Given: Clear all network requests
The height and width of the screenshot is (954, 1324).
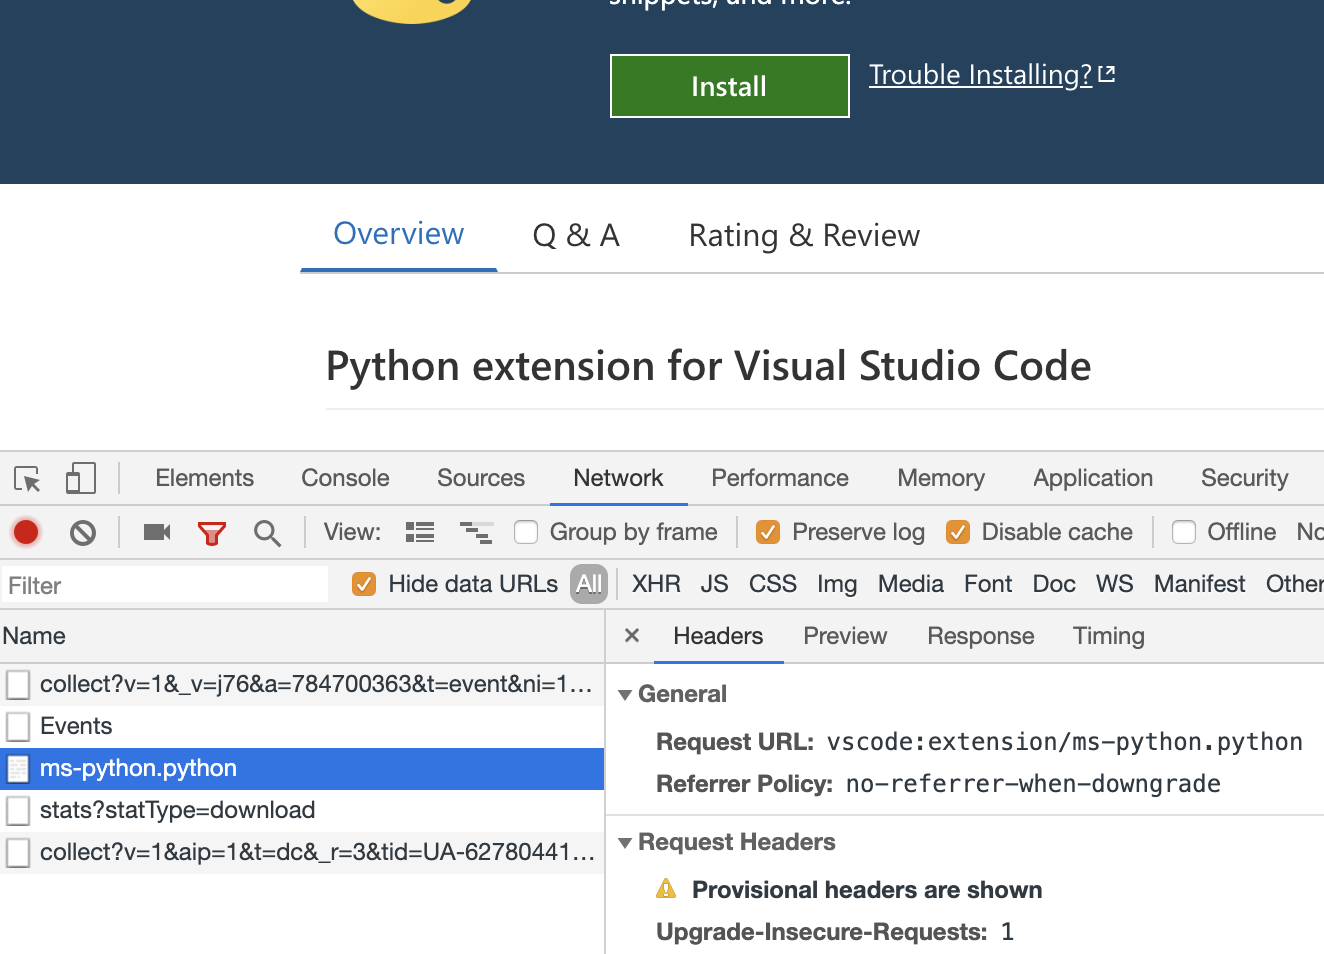Looking at the screenshot, I should tap(82, 532).
